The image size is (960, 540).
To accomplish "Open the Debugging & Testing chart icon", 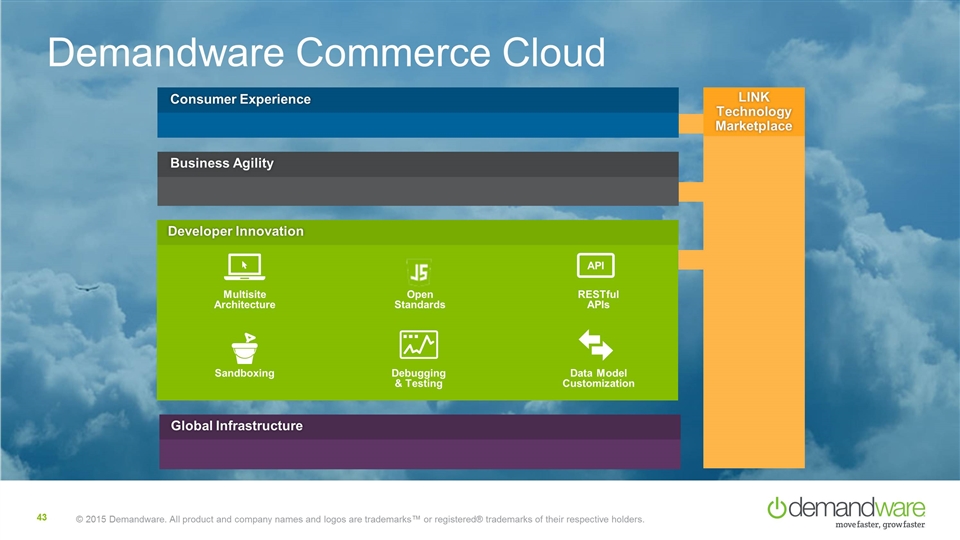I will tap(418, 345).
